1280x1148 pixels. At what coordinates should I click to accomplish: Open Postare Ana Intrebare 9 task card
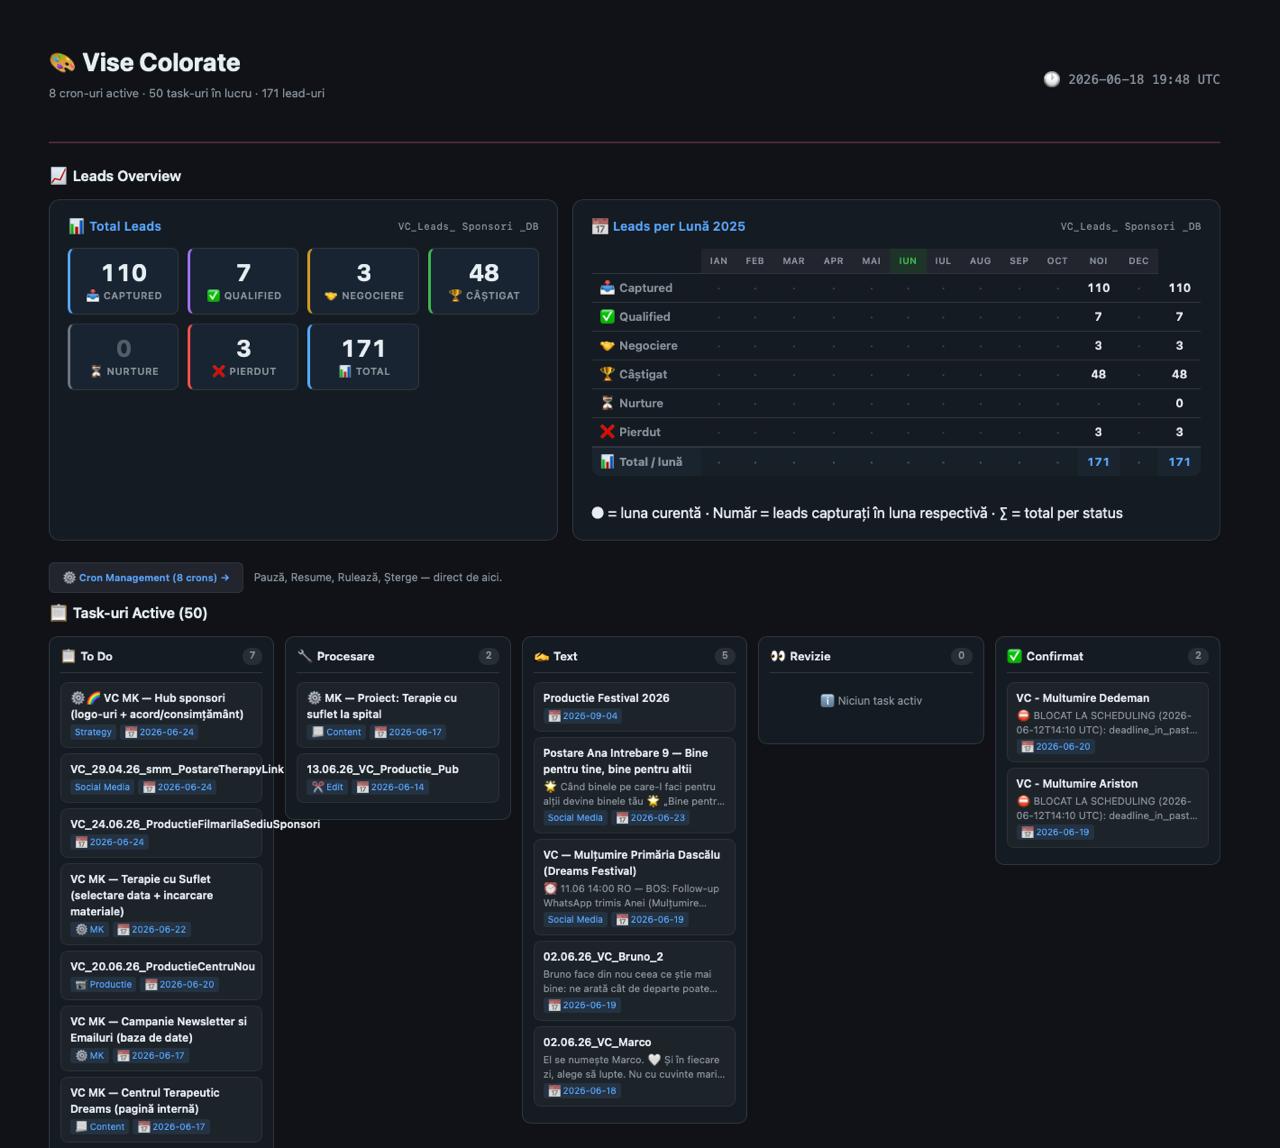click(x=634, y=785)
